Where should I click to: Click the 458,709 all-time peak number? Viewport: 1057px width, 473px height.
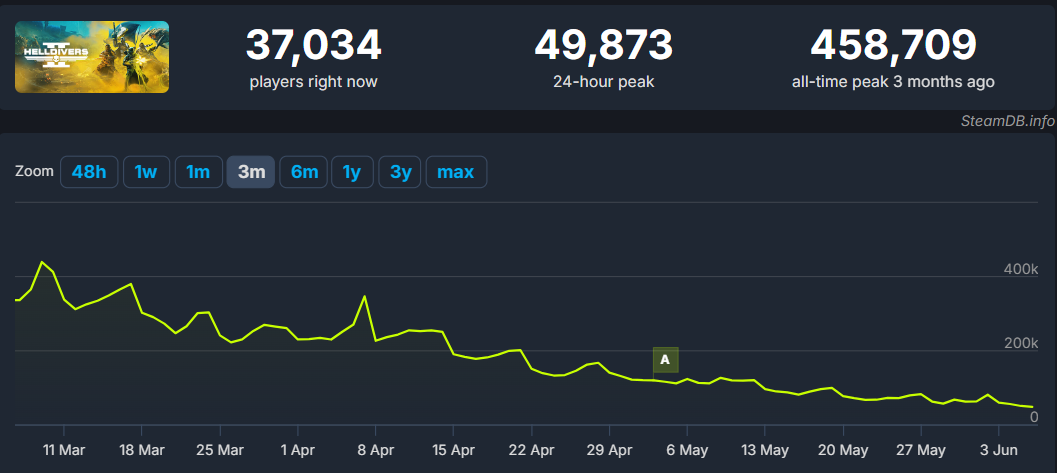(892, 46)
